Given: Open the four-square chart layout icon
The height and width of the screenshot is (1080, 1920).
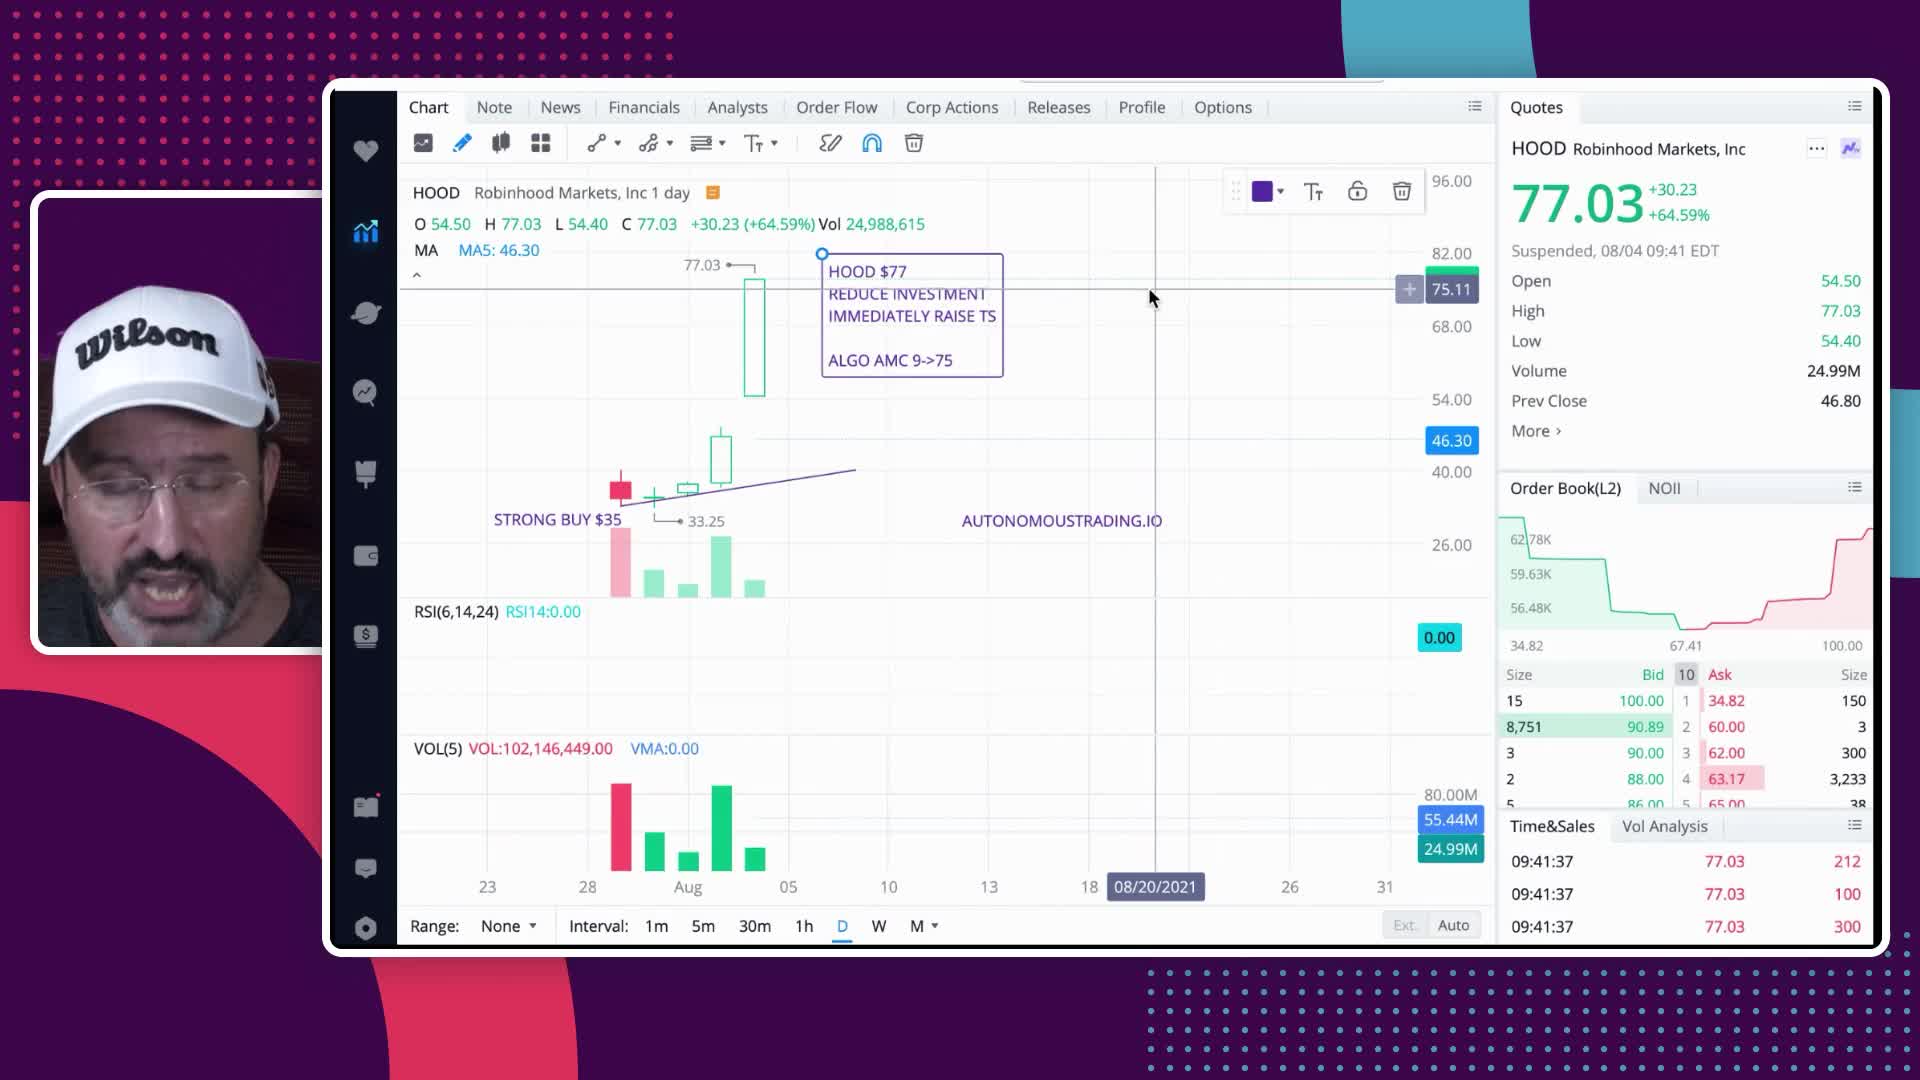Looking at the screenshot, I should (x=540, y=143).
